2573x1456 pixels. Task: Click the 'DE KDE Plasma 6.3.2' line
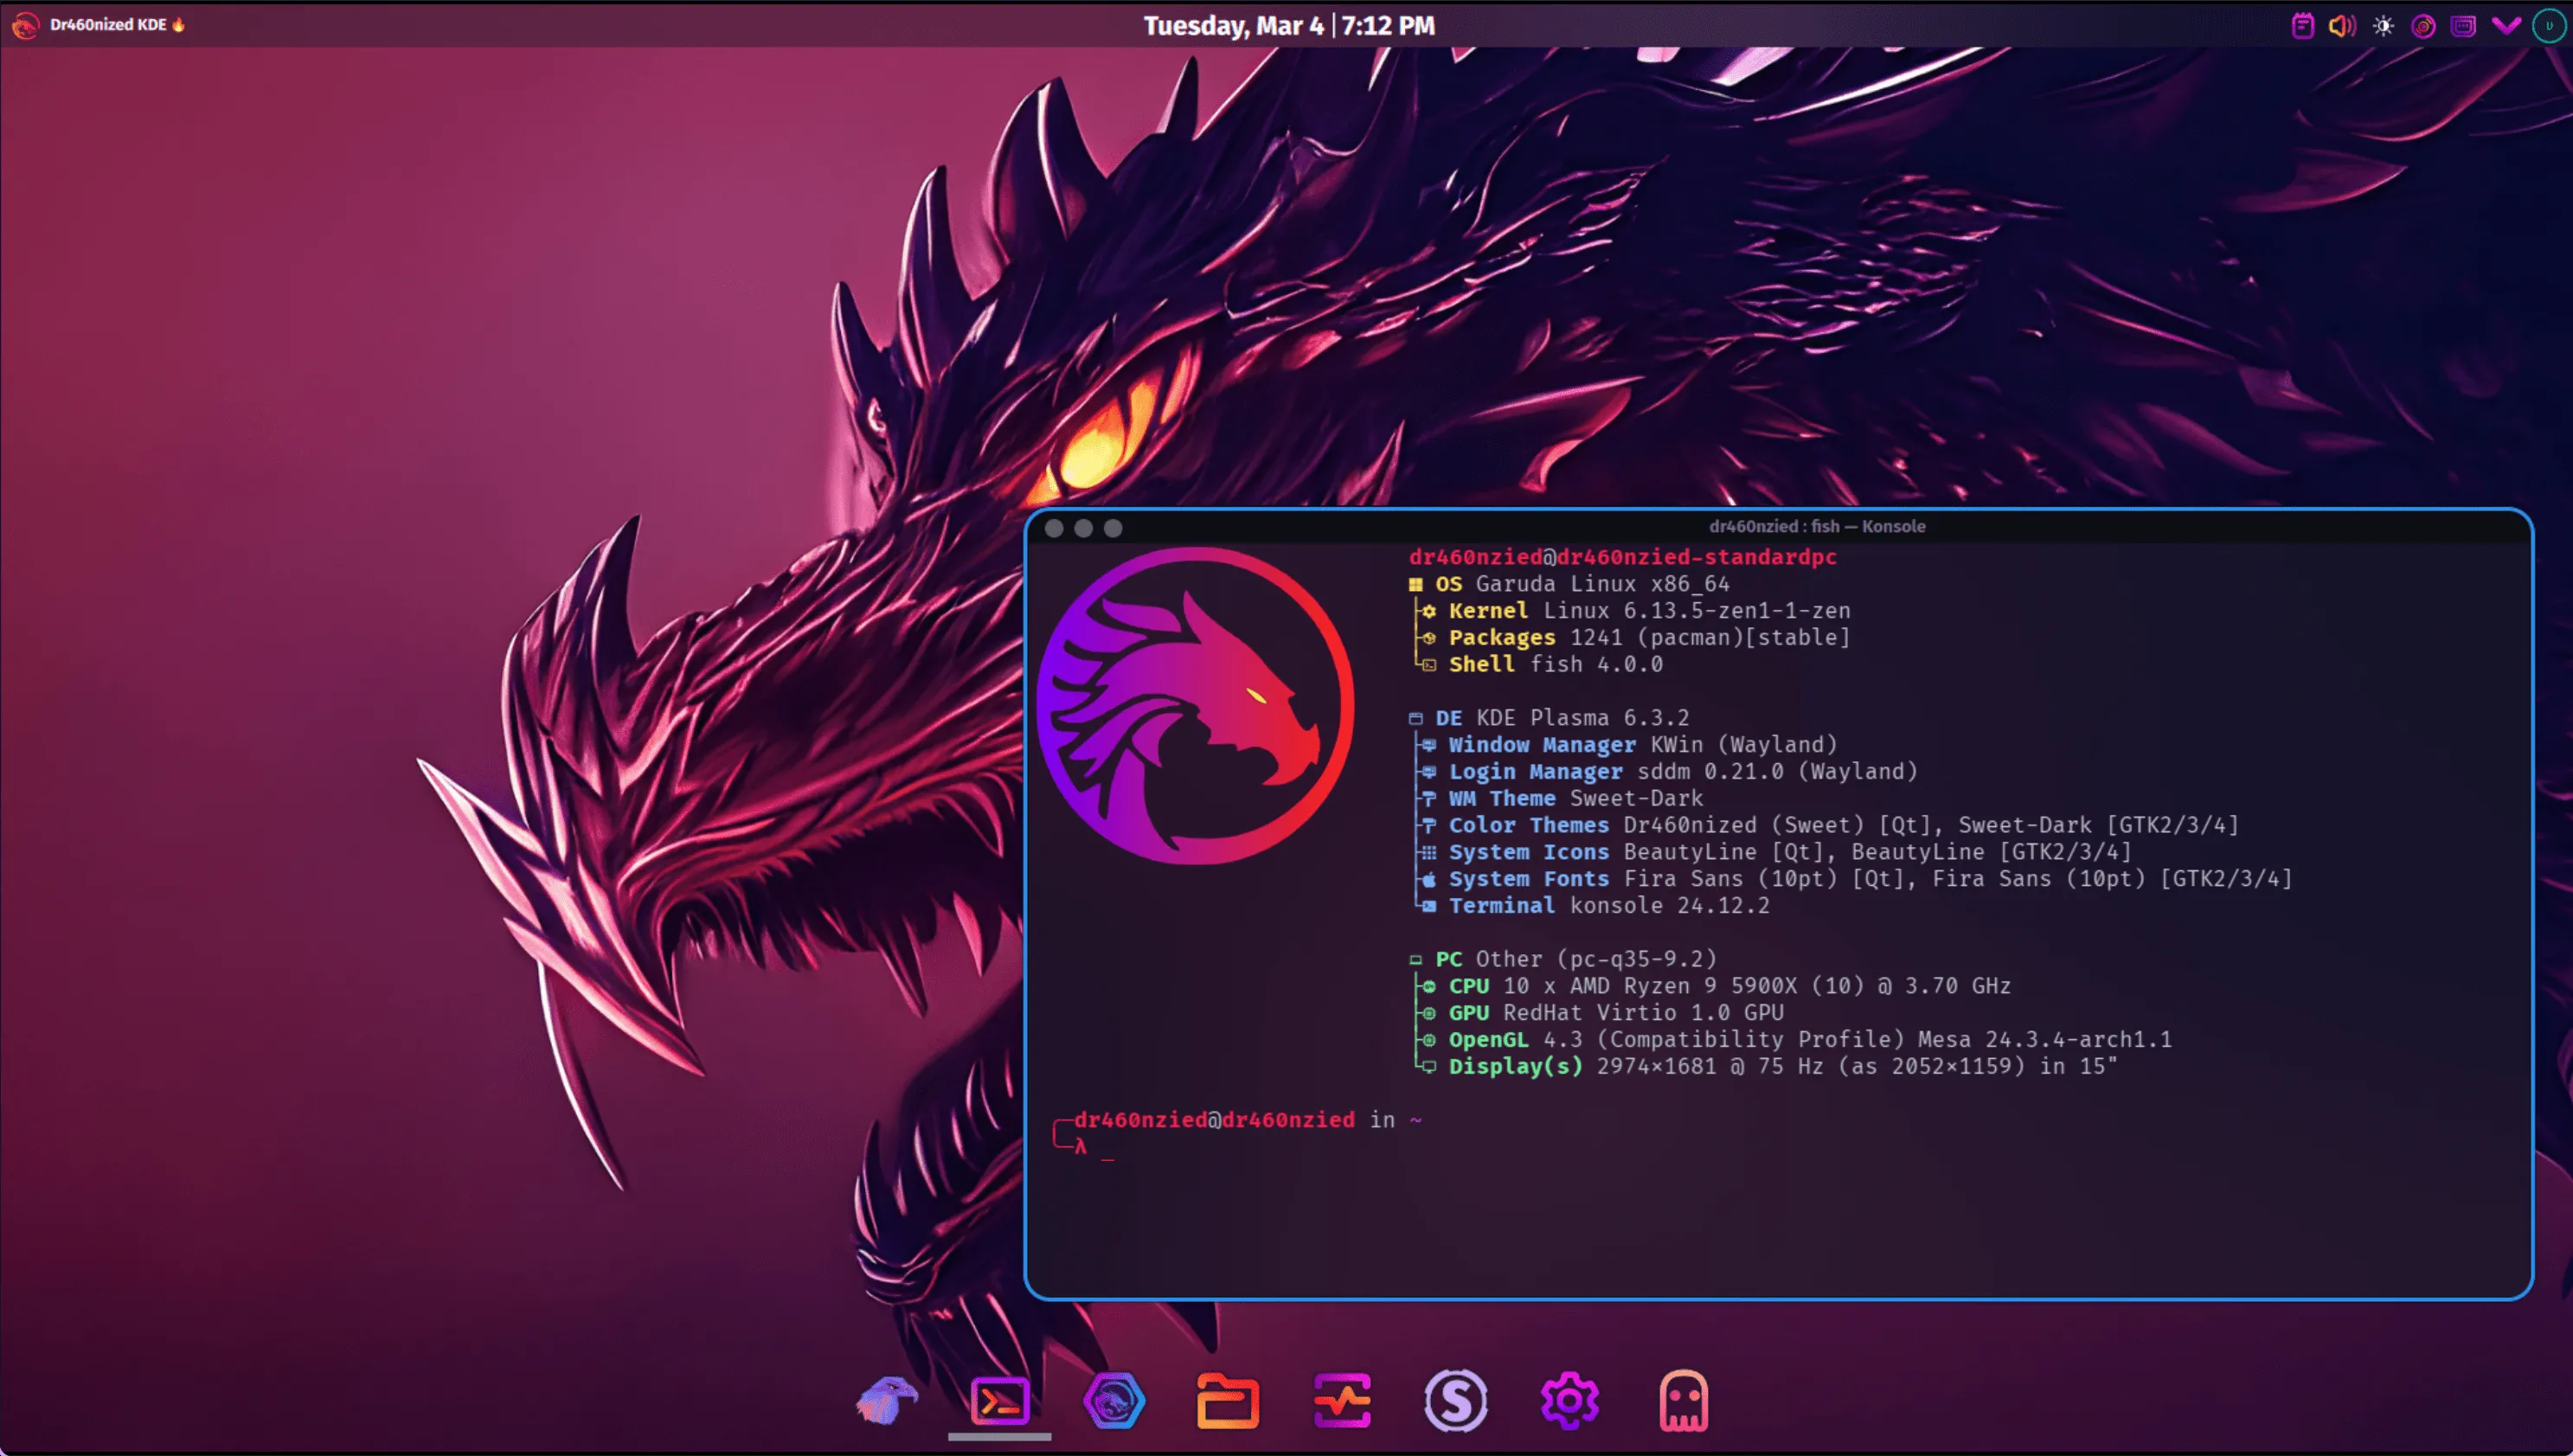(1549, 718)
